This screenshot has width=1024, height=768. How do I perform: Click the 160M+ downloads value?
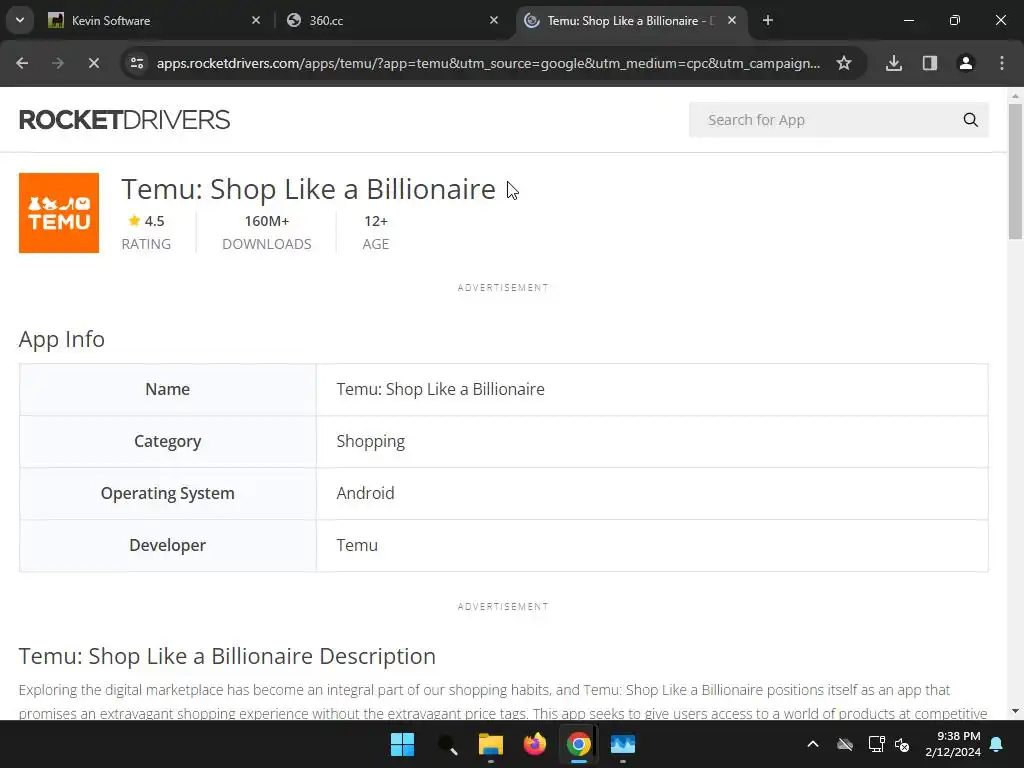[266, 221]
